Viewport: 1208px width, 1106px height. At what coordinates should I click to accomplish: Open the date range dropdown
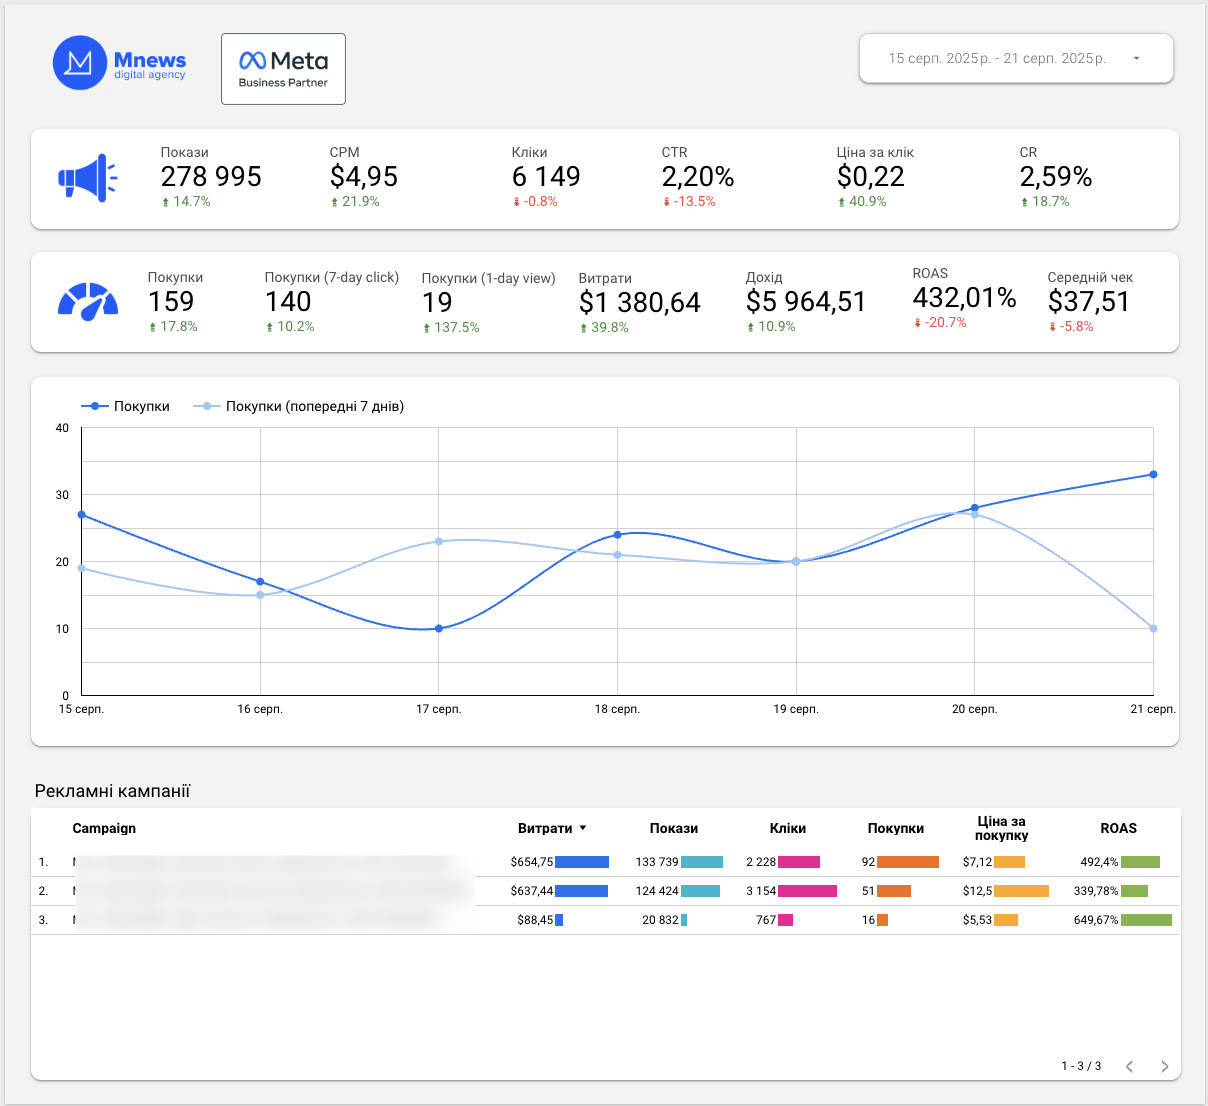(x=1016, y=58)
